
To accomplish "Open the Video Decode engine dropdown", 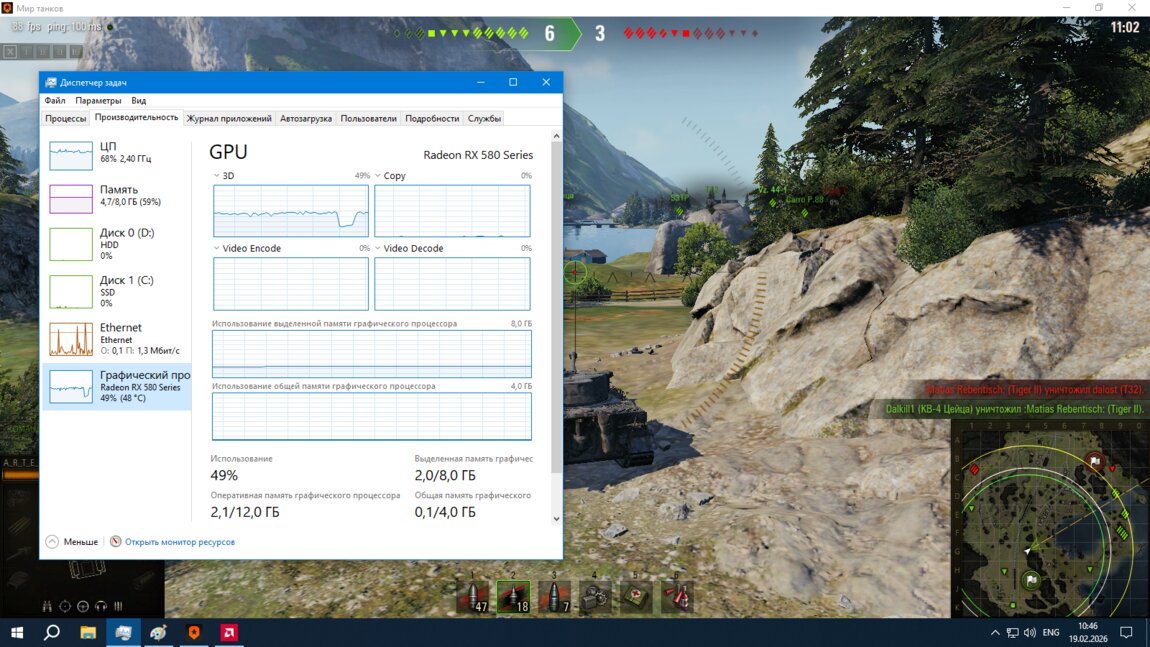I will [x=377, y=248].
